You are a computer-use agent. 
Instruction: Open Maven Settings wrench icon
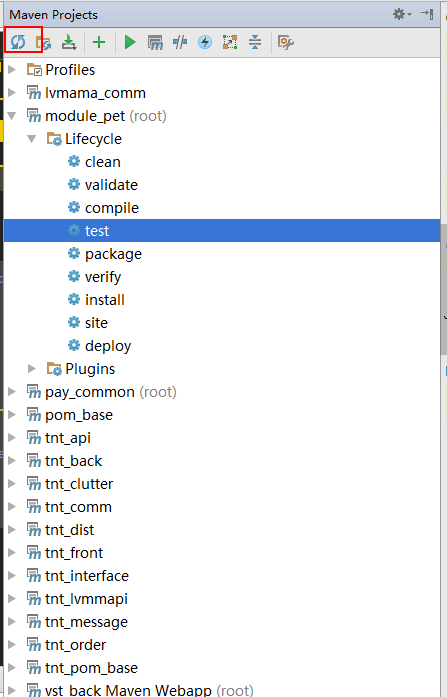[x=286, y=43]
